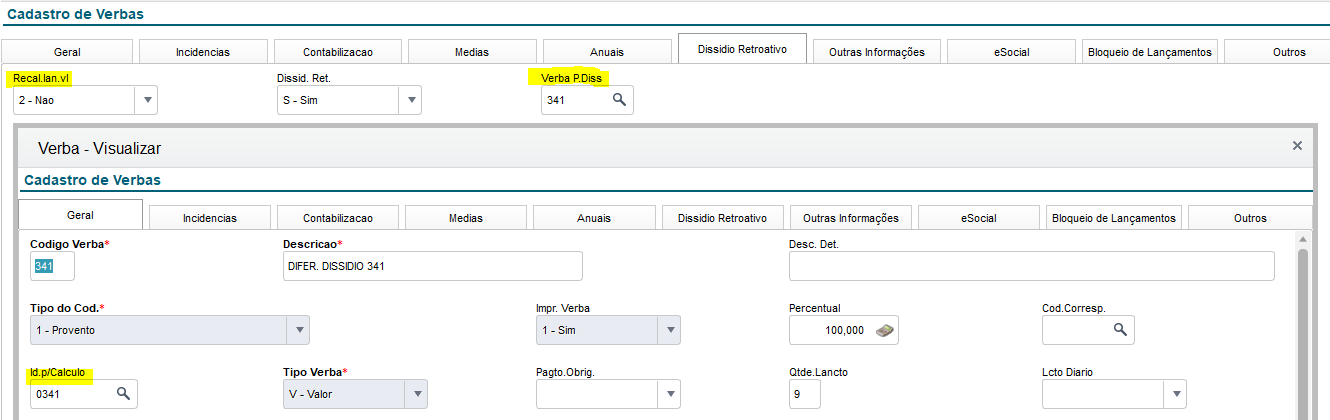
Task: Expand the Pagto.Obrig. dropdown
Action: point(669,394)
